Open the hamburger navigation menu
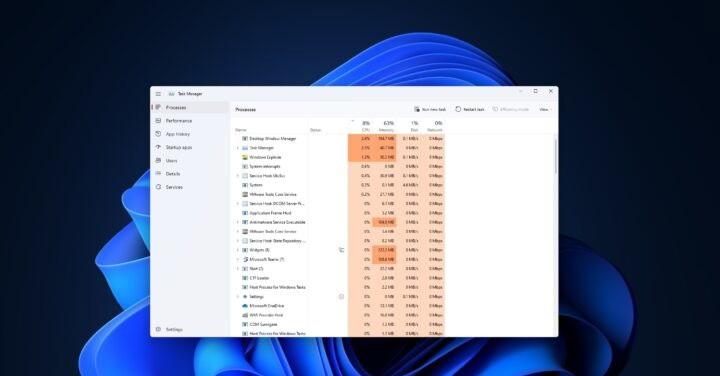This screenshot has height=376, width=720. point(158,94)
